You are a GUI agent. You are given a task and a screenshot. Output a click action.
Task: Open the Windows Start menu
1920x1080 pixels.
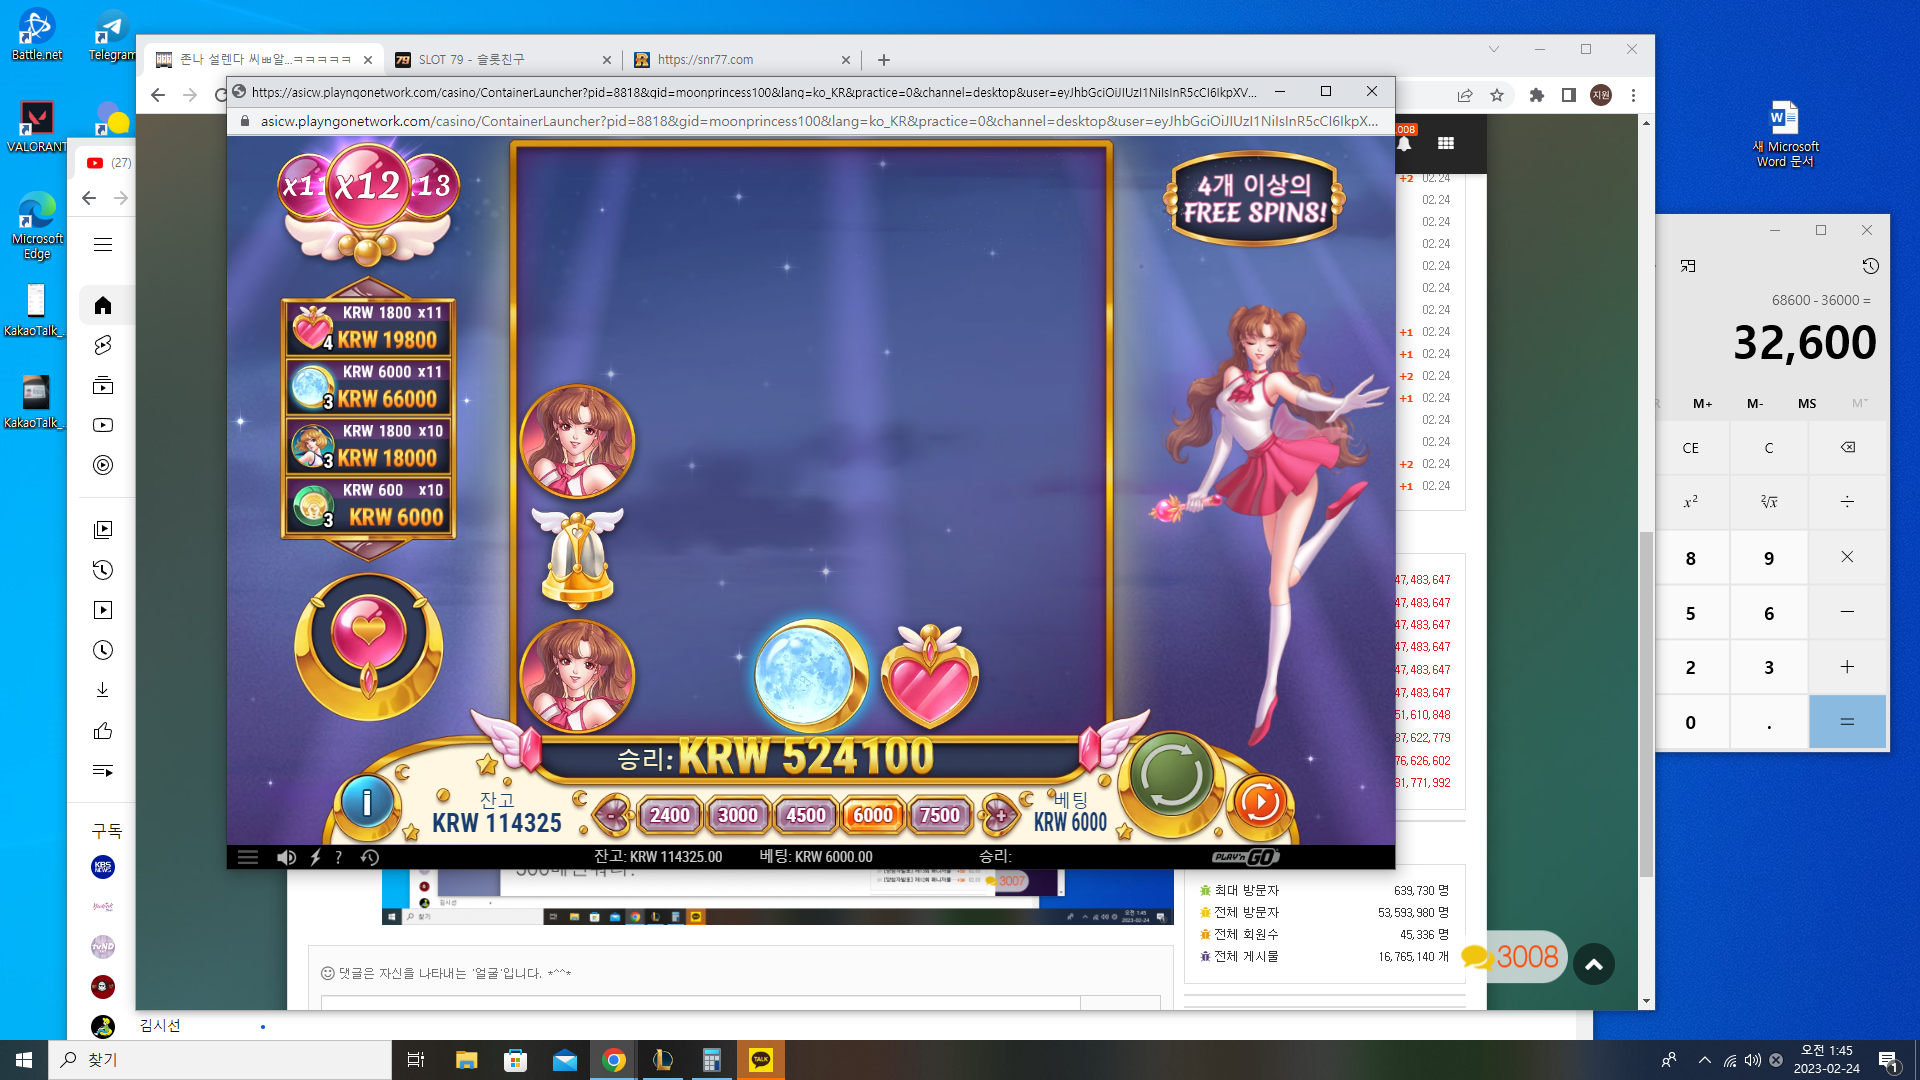tap(24, 1060)
